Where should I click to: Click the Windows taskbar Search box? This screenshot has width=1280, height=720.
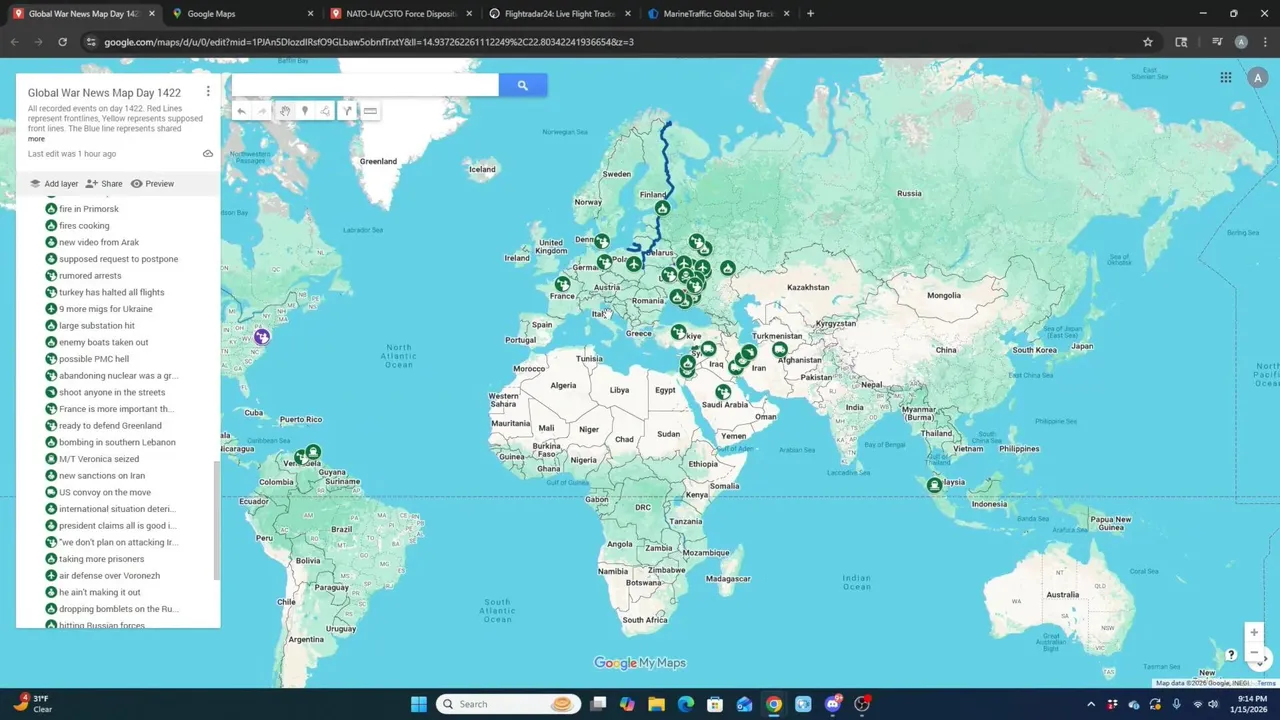coord(509,704)
